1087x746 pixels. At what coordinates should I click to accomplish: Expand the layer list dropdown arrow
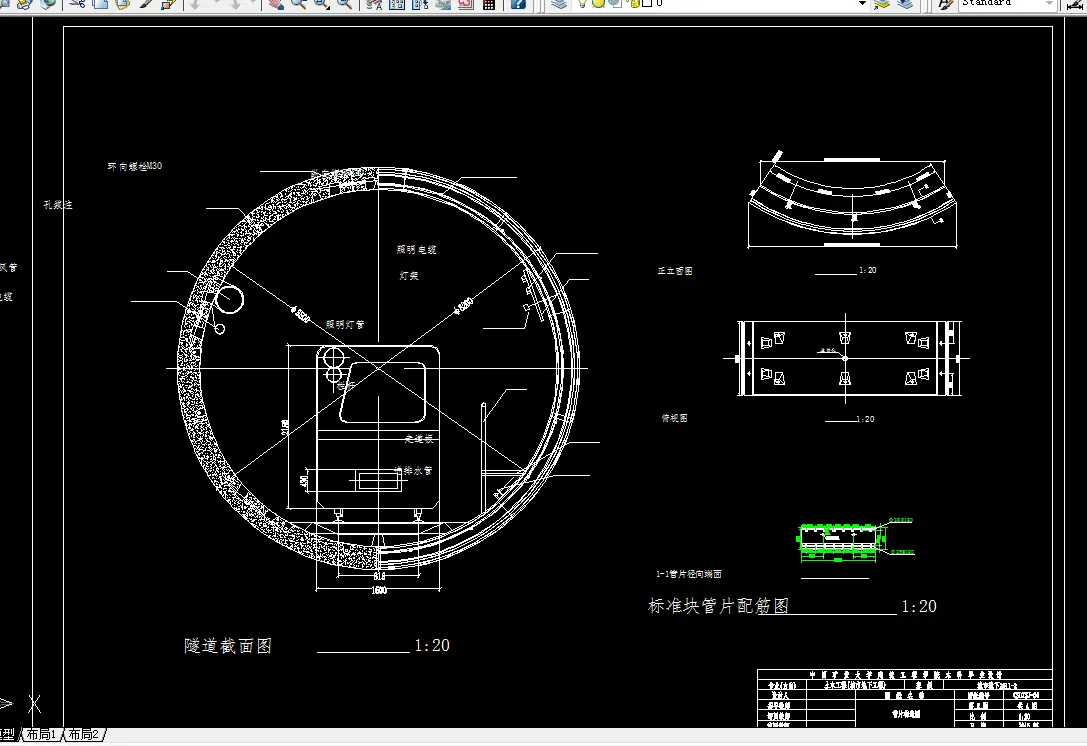(862, 3)
